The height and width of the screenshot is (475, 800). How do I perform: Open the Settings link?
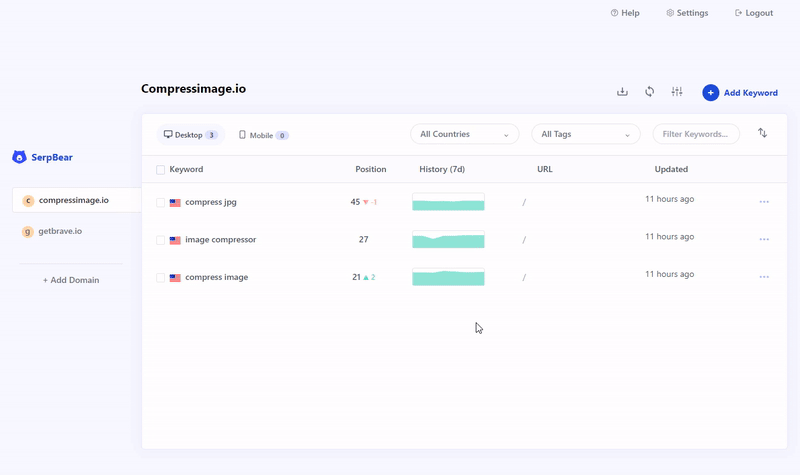(x=687, y=13)
